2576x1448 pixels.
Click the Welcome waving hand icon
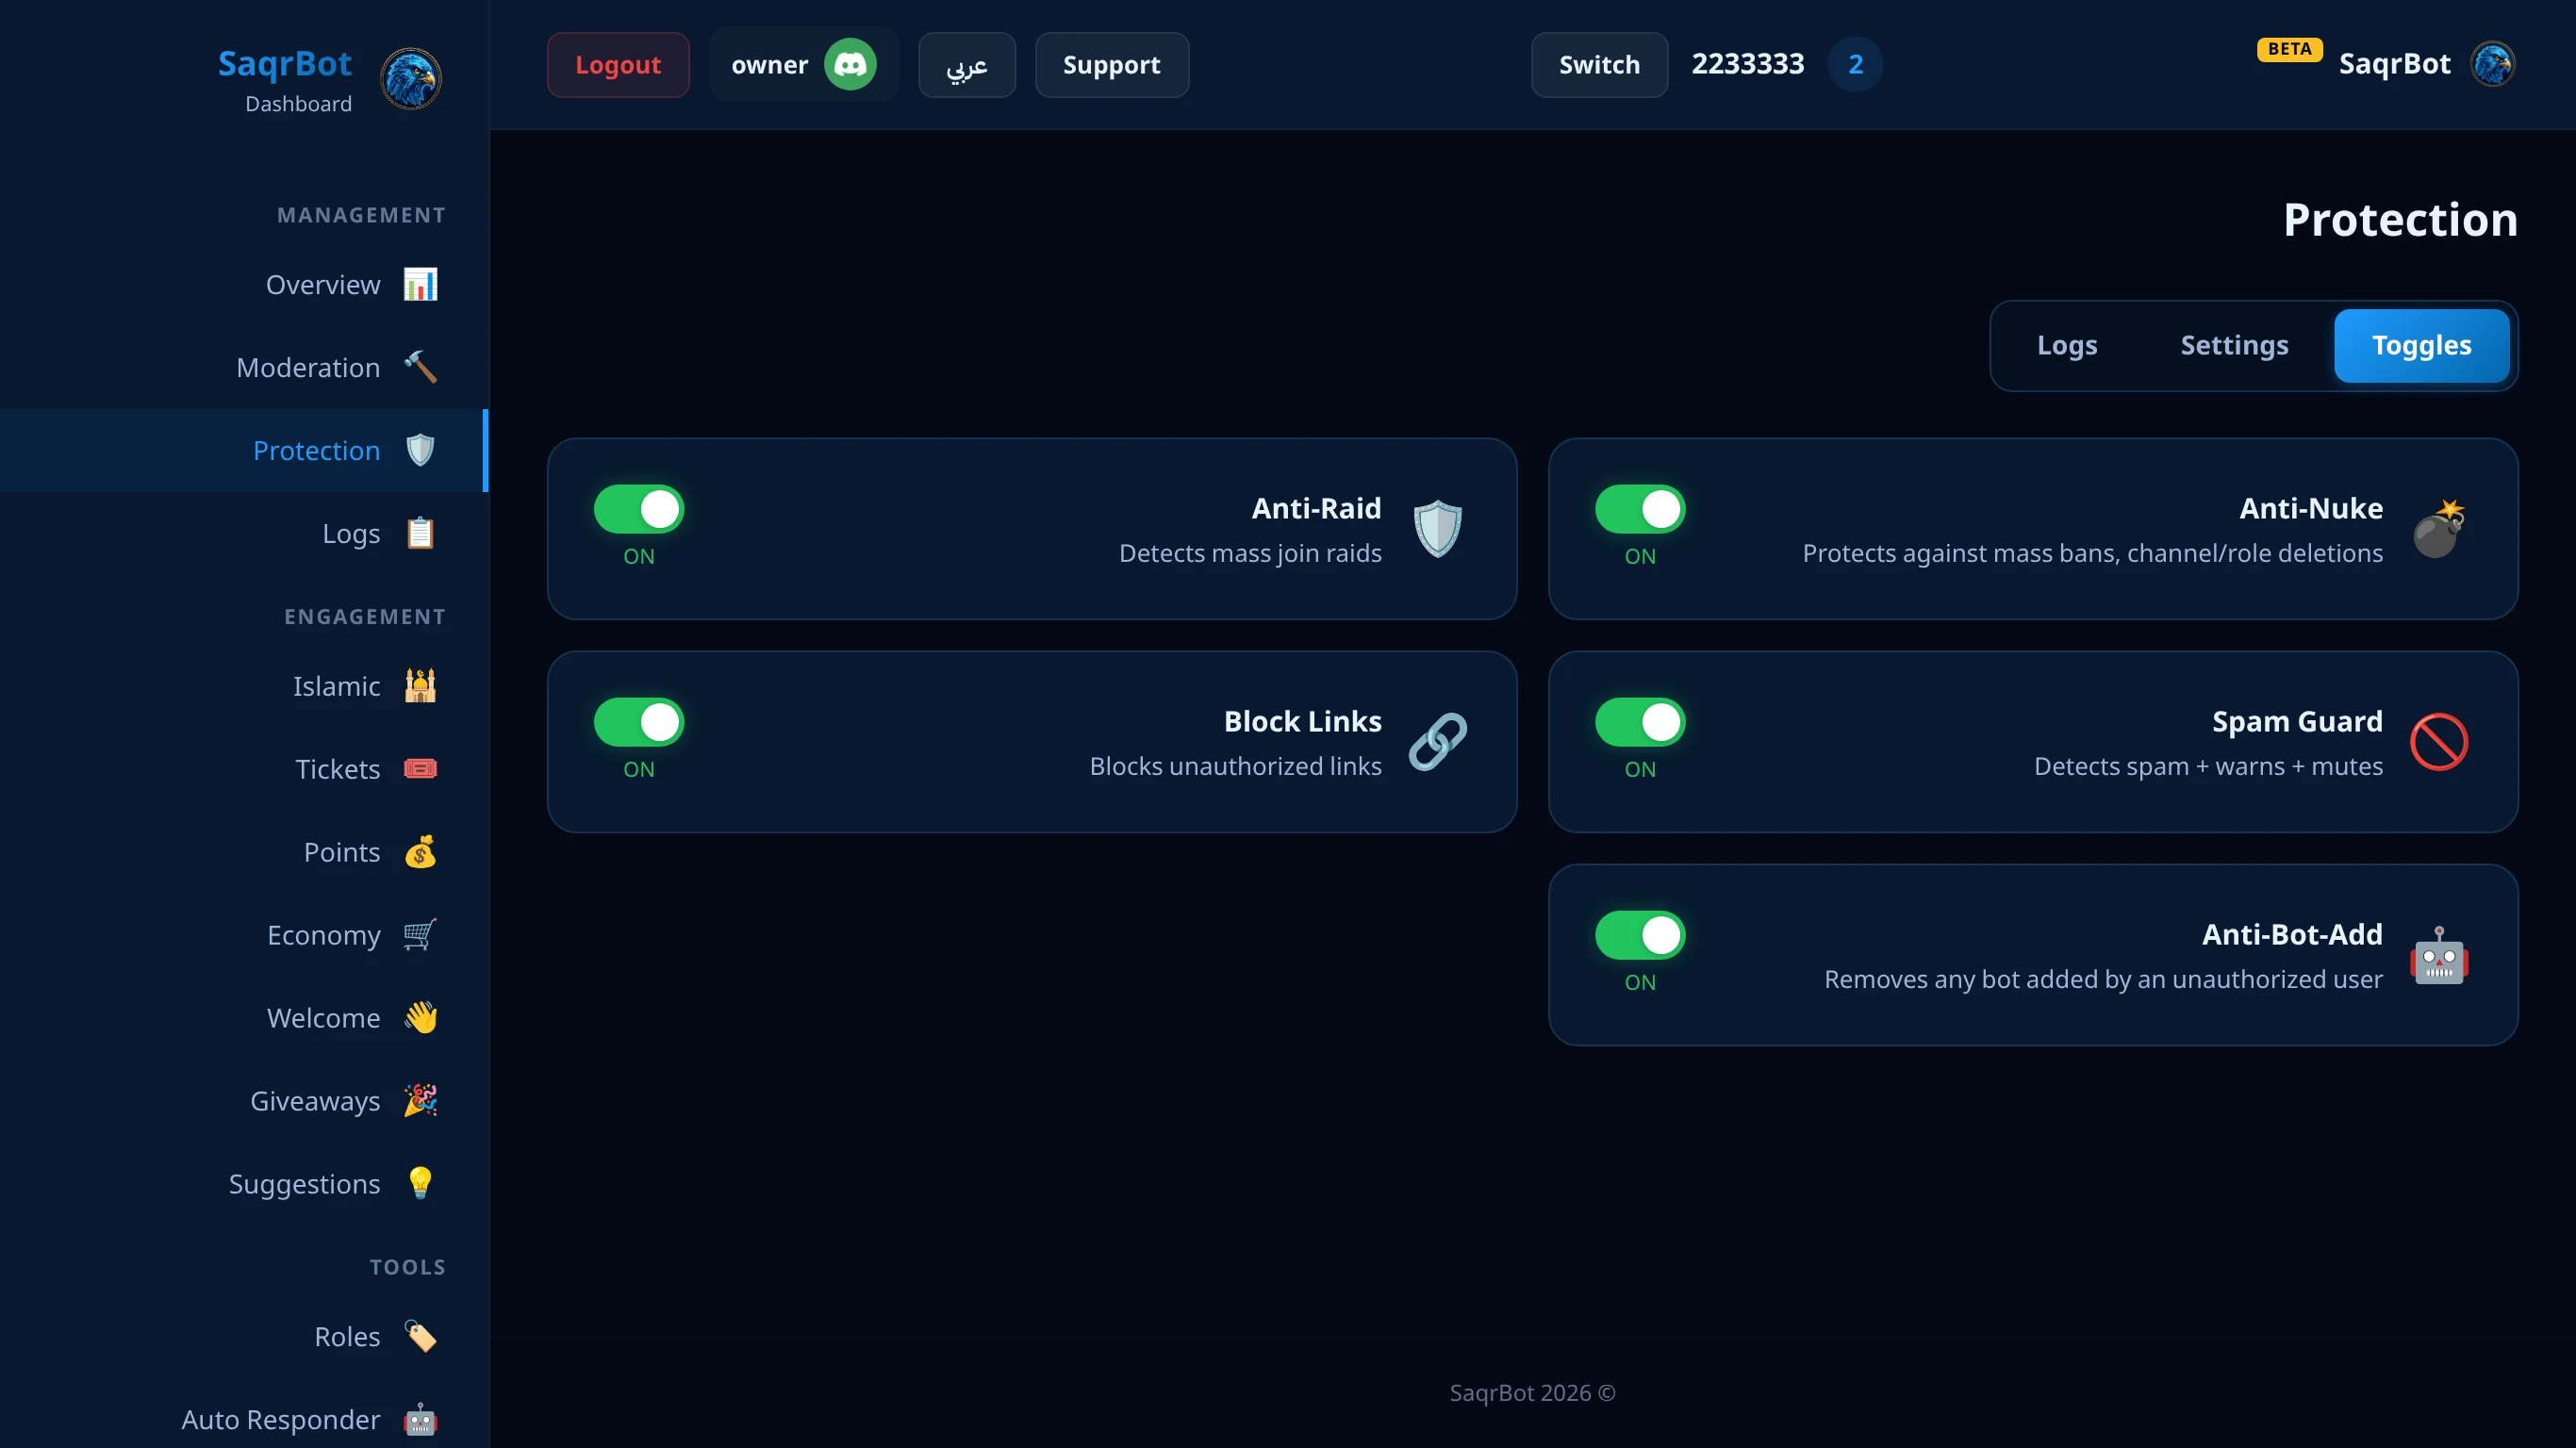coord(420,1018)
